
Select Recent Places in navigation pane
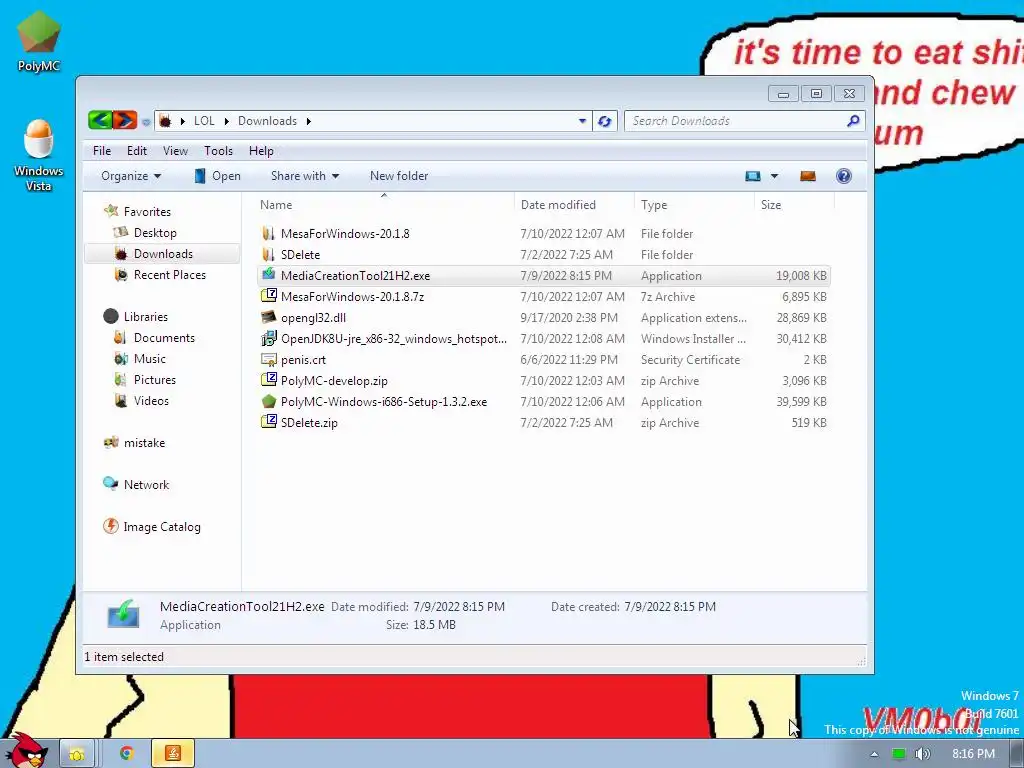coord(160,275)
